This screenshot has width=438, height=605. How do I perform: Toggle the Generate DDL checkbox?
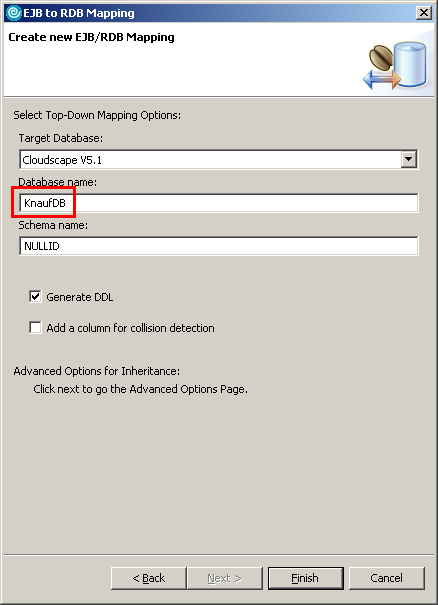tap(36, 297)
